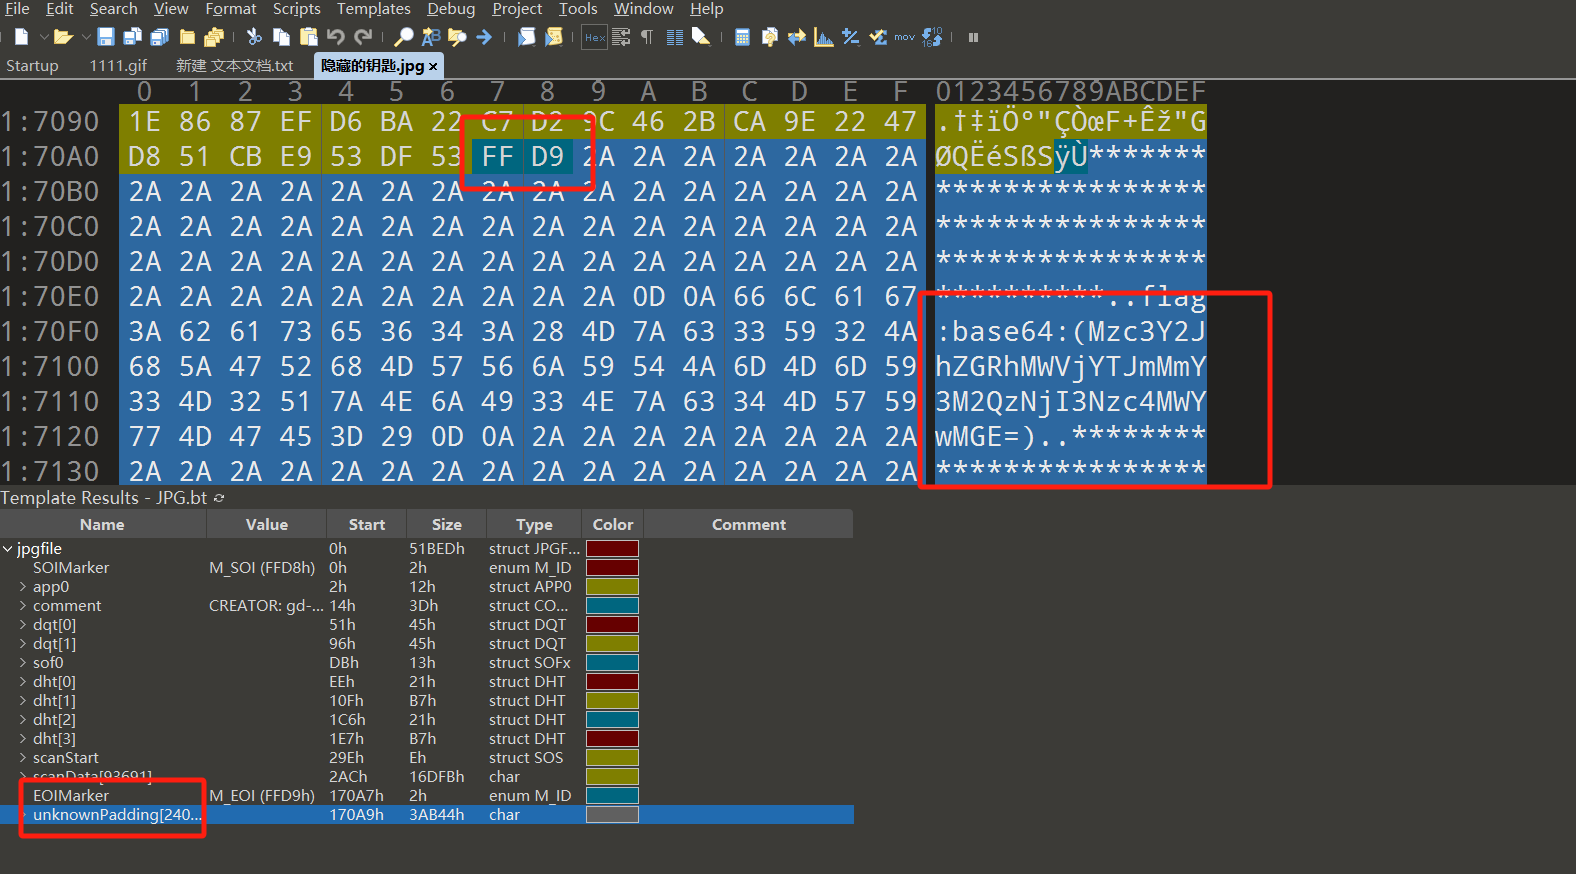Click the Close All stacked folders icon
Viewport: 1576px width, 874px height.
pyautogui.click(x=213, y=37)
